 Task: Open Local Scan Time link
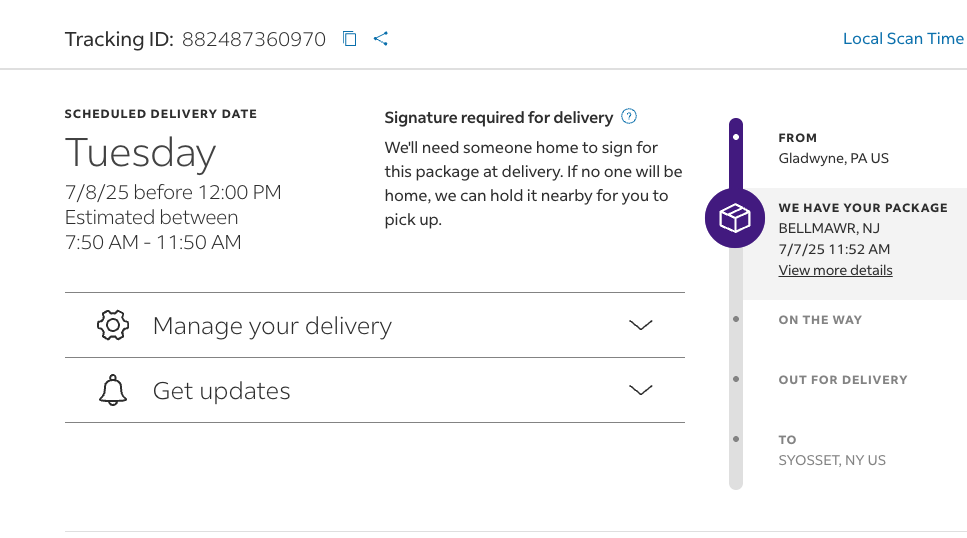coord(903,38)
